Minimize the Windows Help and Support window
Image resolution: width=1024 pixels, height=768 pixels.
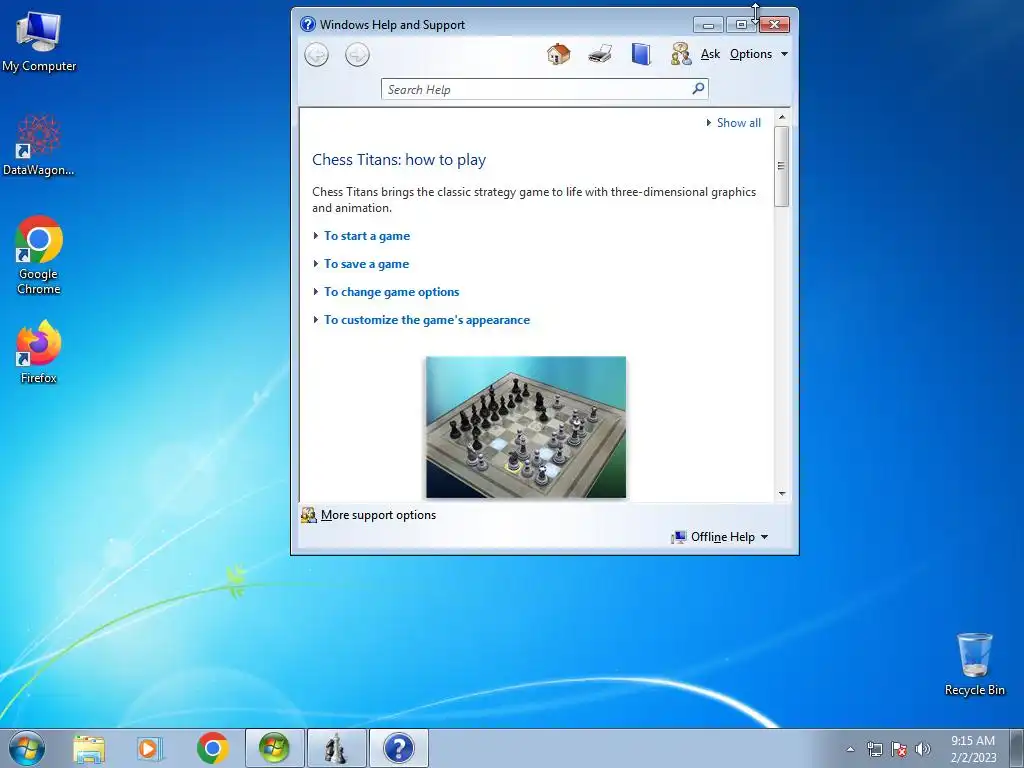[708, 25]
